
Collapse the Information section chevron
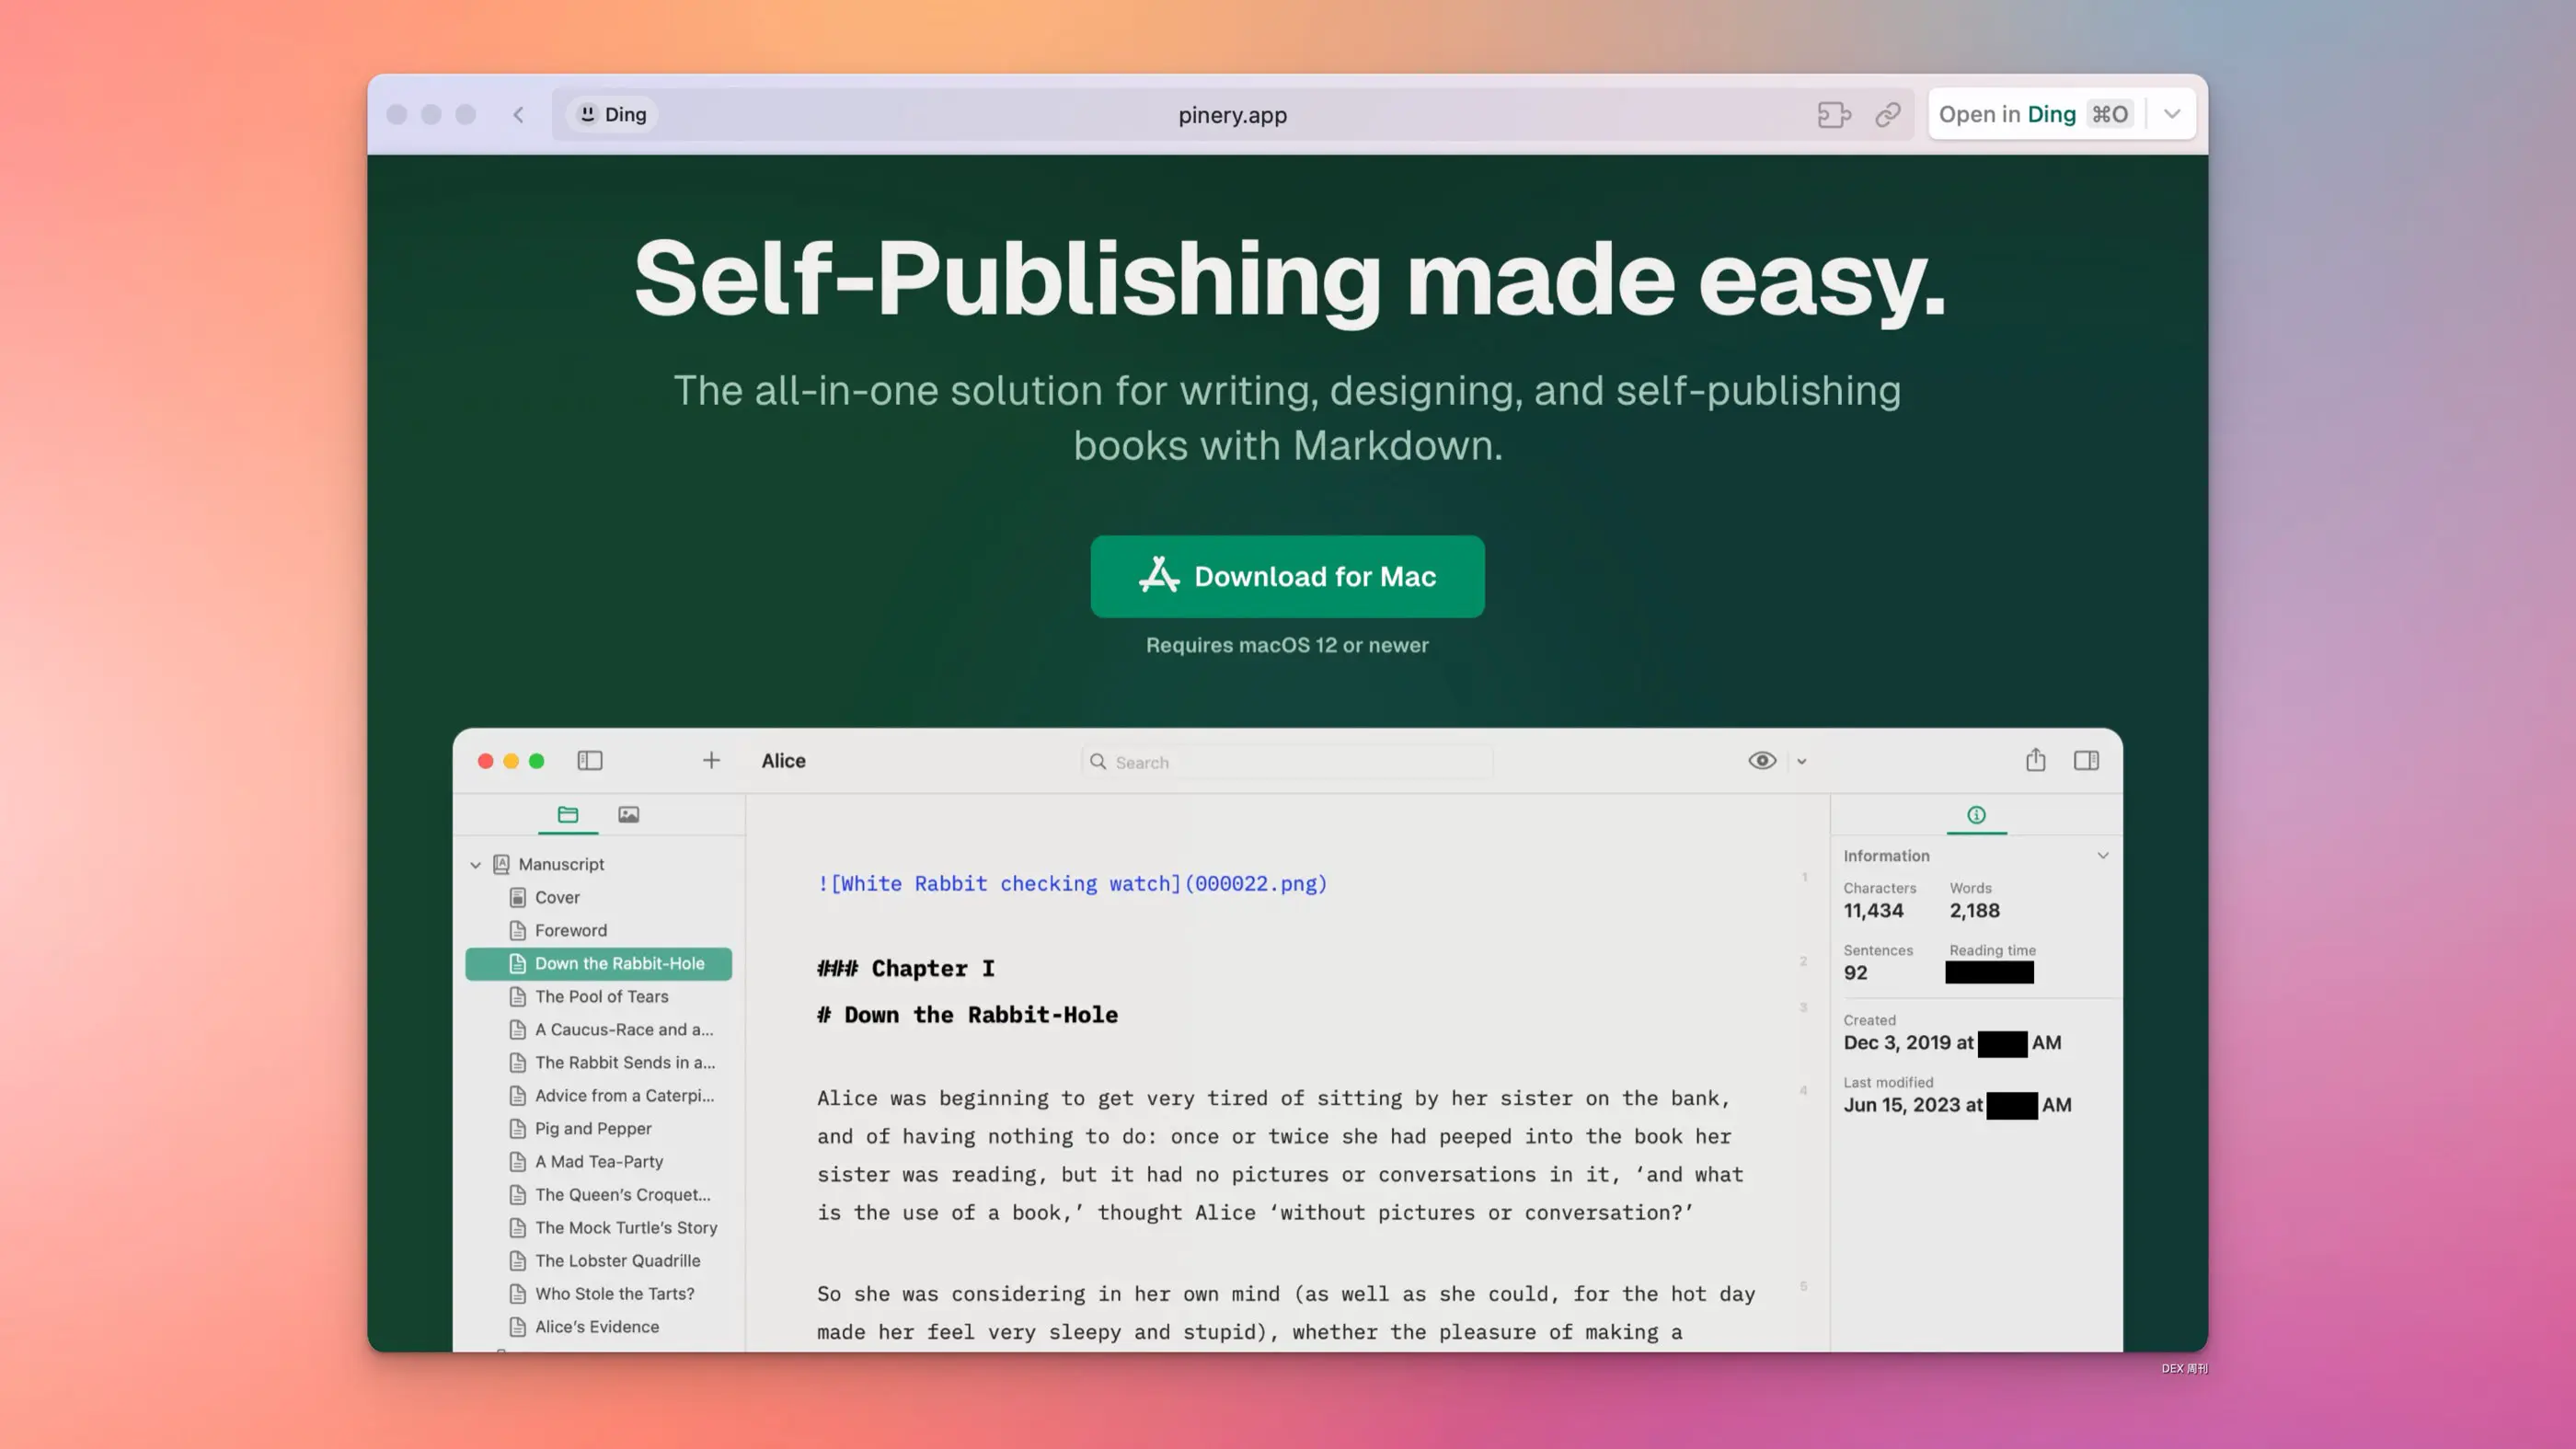(x=2102, y=855)
